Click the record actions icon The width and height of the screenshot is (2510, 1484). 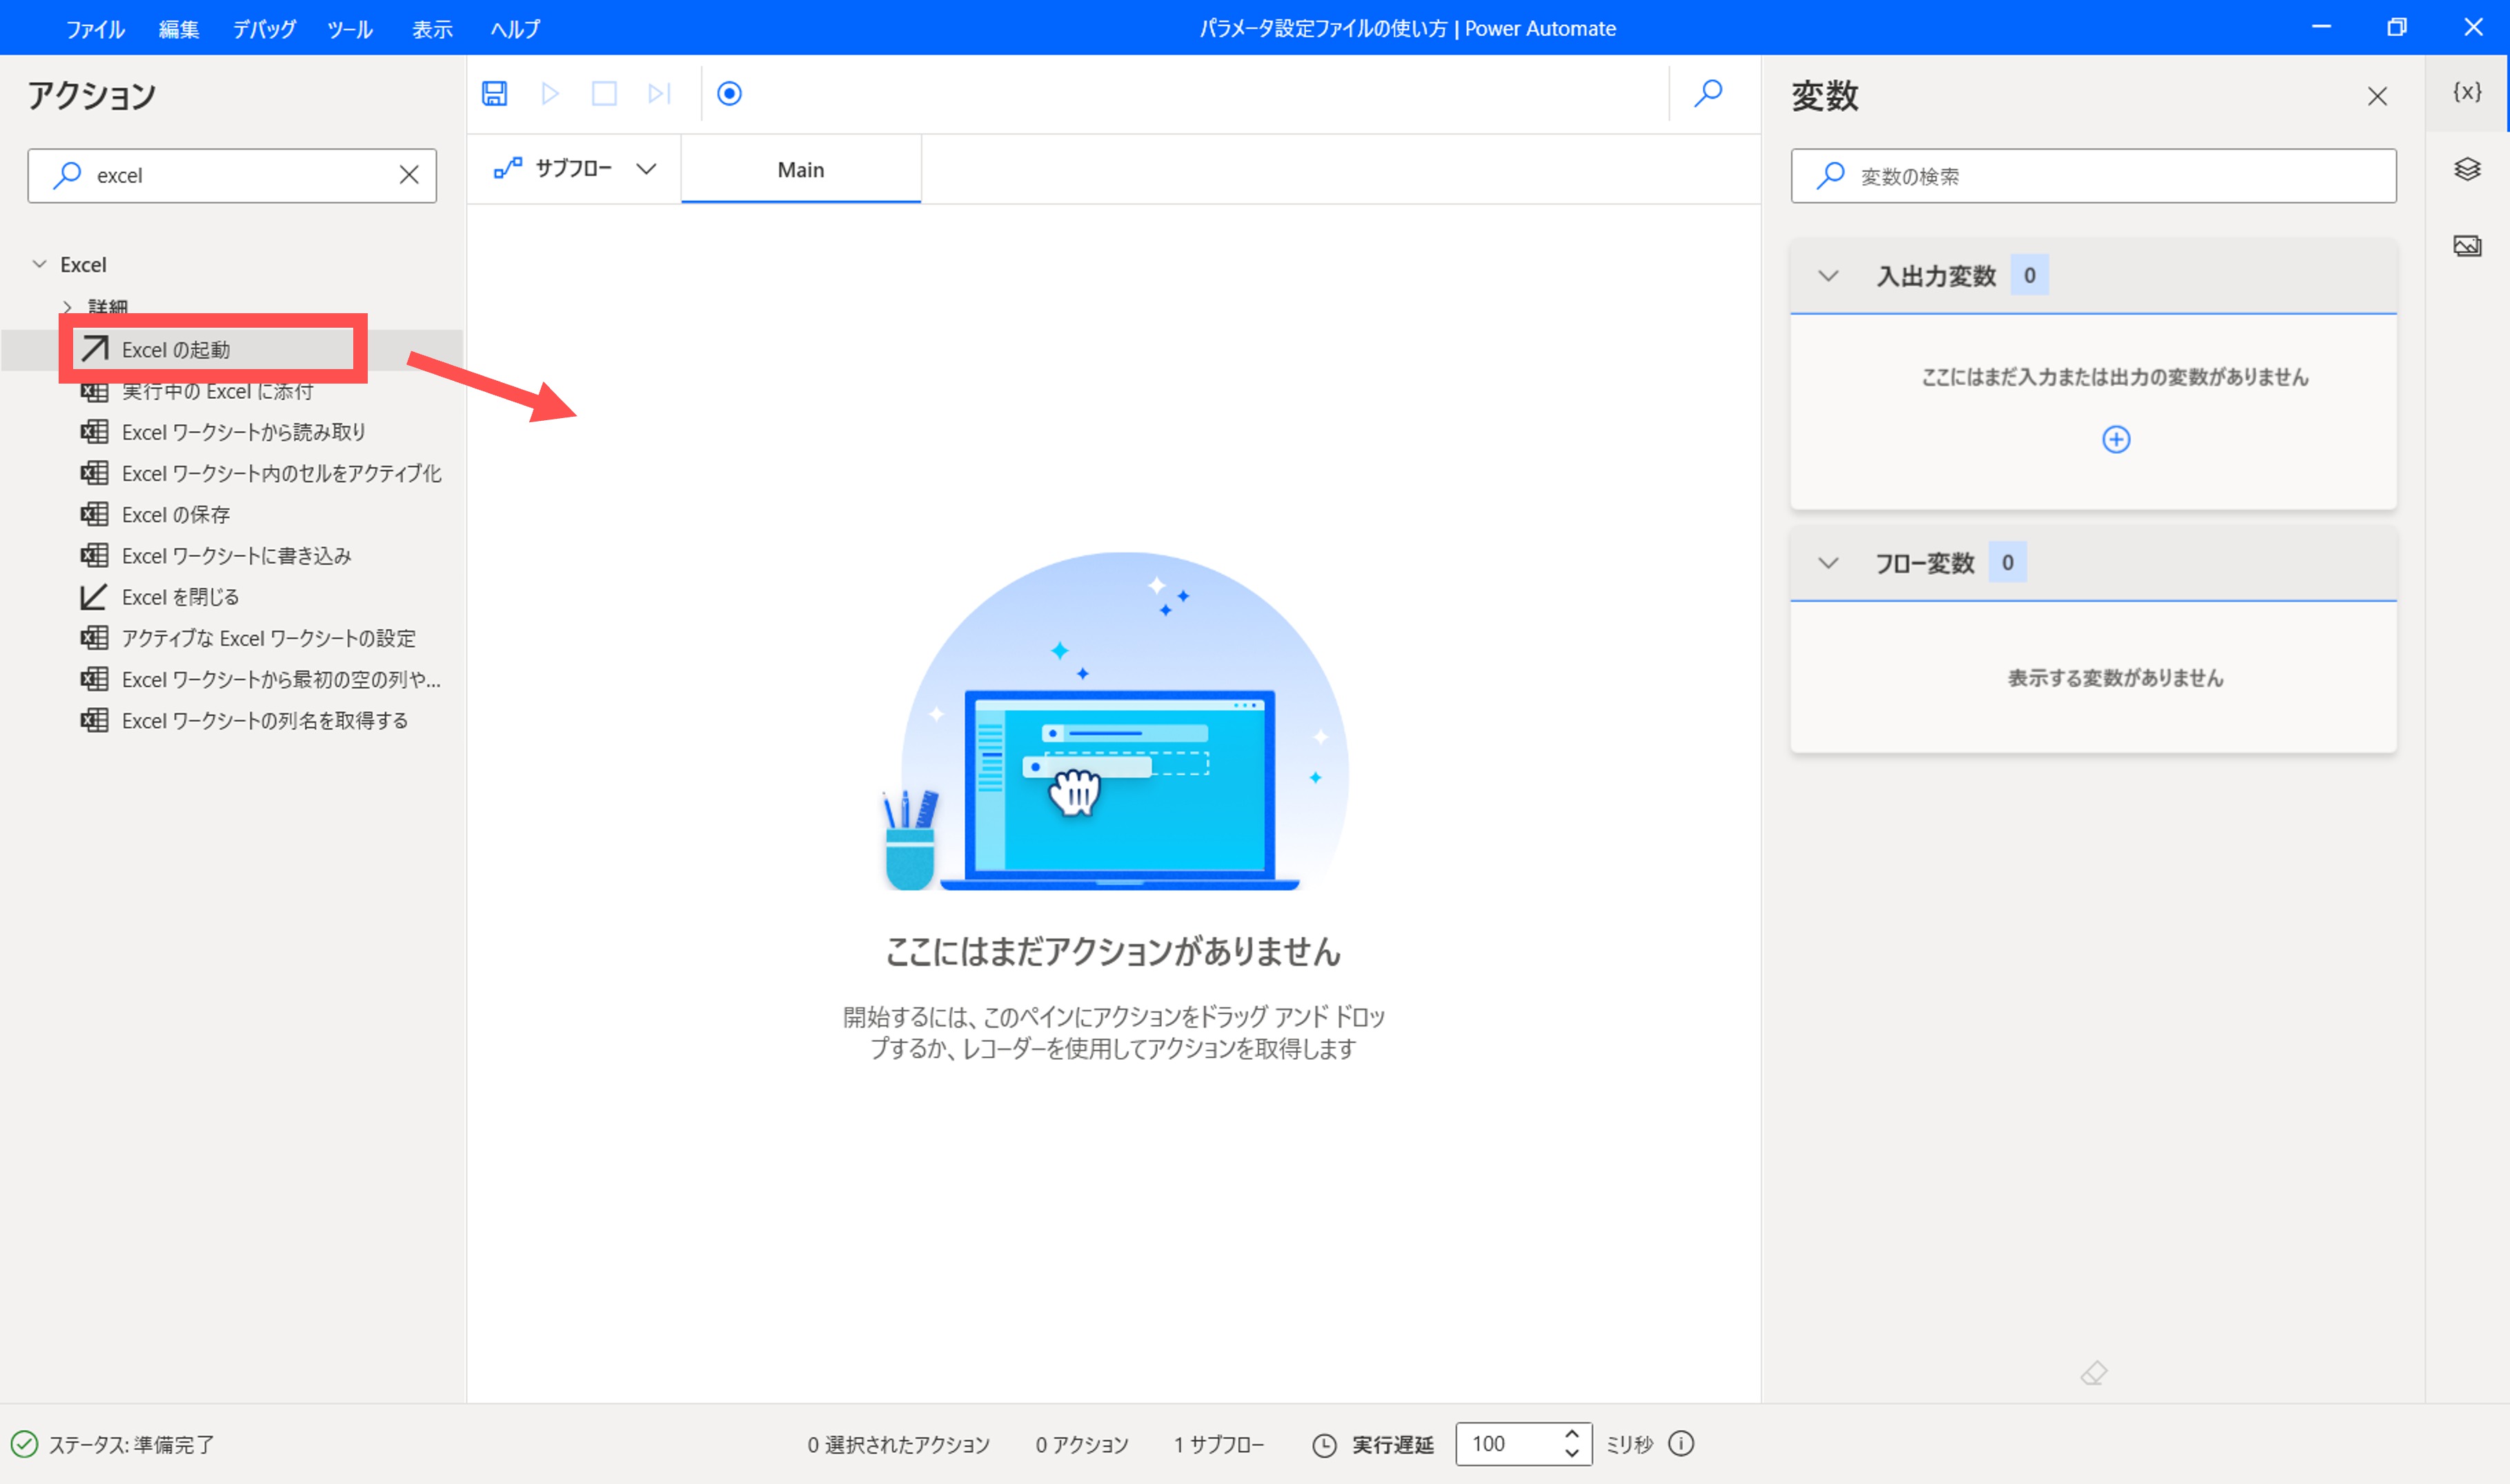pos(729,94)
